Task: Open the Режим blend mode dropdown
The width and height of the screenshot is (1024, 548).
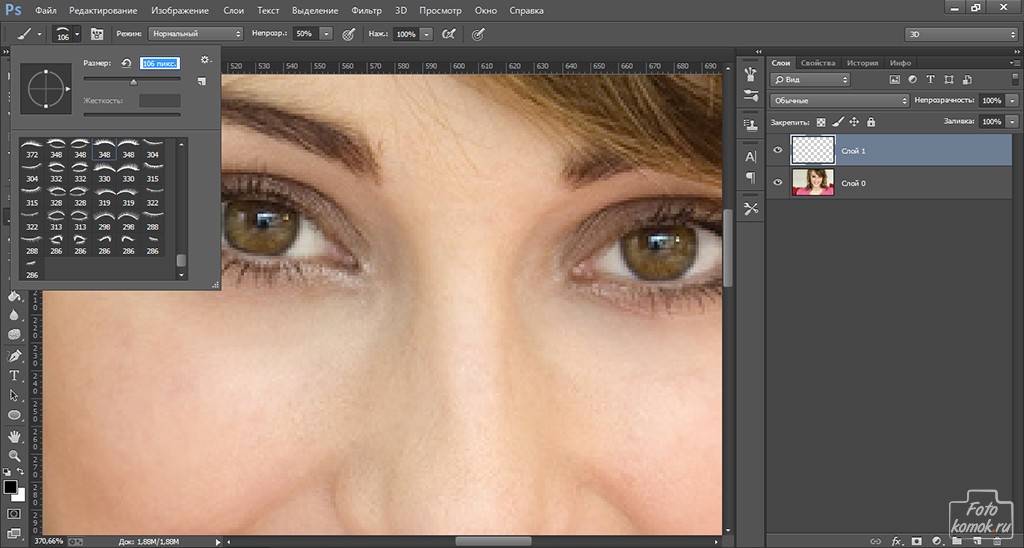Action: coord(195,33)
